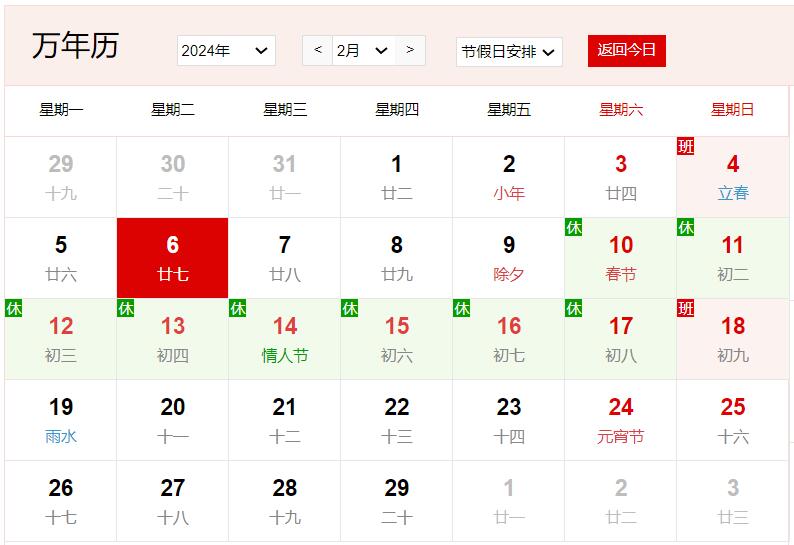The image size is (794, 545).
Task: Select February 23 十四
Action: point(508,420)
